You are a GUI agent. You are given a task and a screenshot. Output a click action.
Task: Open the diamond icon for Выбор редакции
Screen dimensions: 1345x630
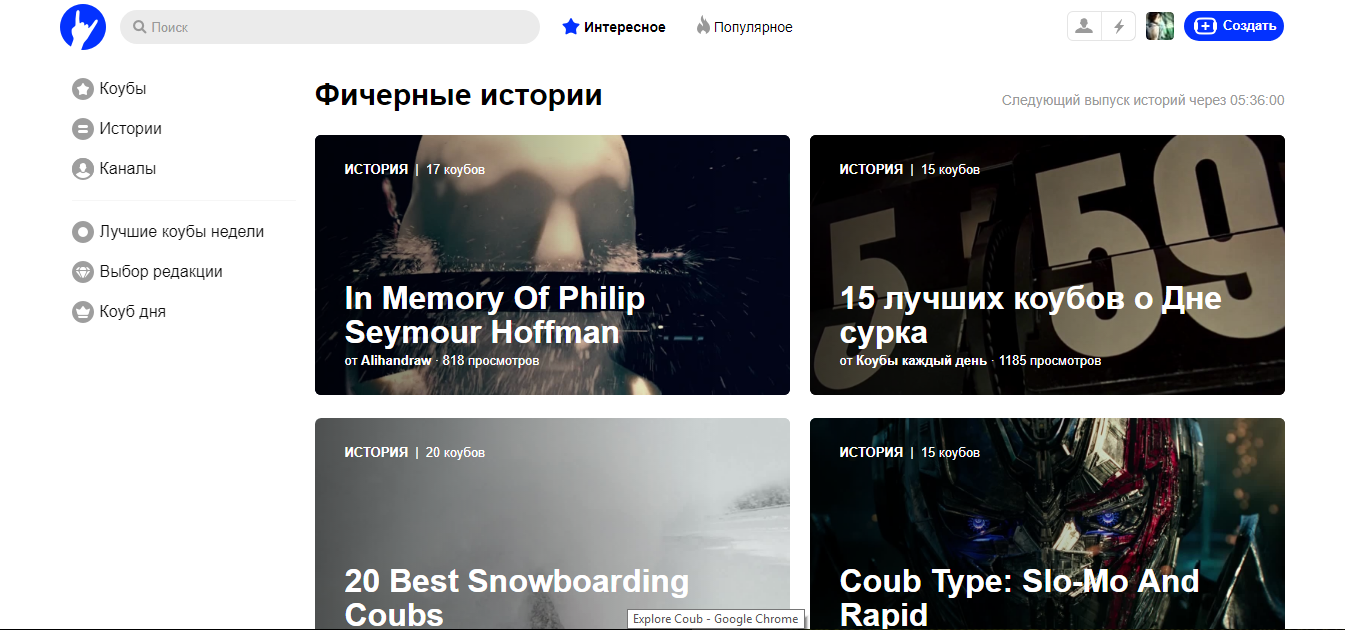tap(82, 272)
